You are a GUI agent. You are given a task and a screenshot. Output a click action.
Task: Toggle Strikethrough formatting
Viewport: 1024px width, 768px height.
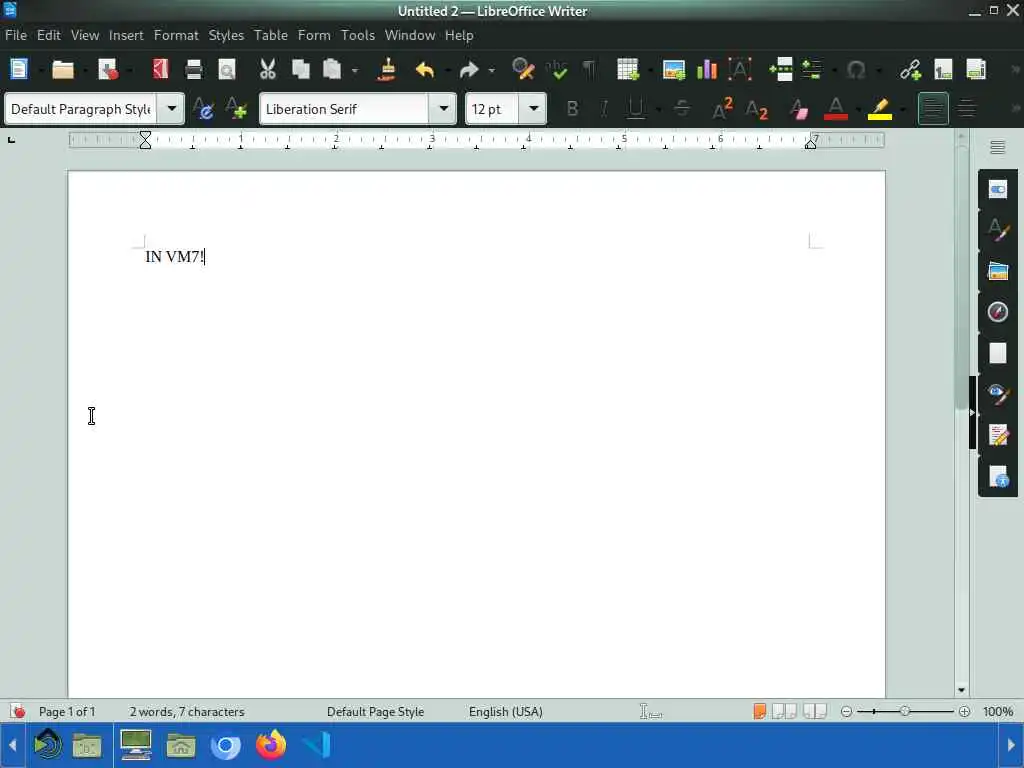coord(682,109)
